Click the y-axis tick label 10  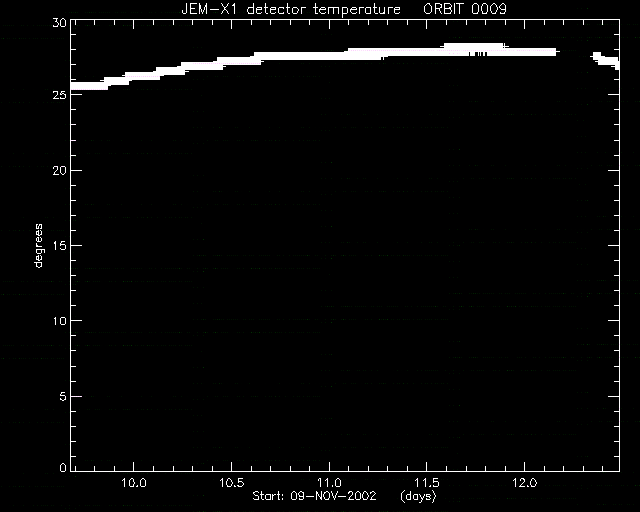(x=60, y=321)
